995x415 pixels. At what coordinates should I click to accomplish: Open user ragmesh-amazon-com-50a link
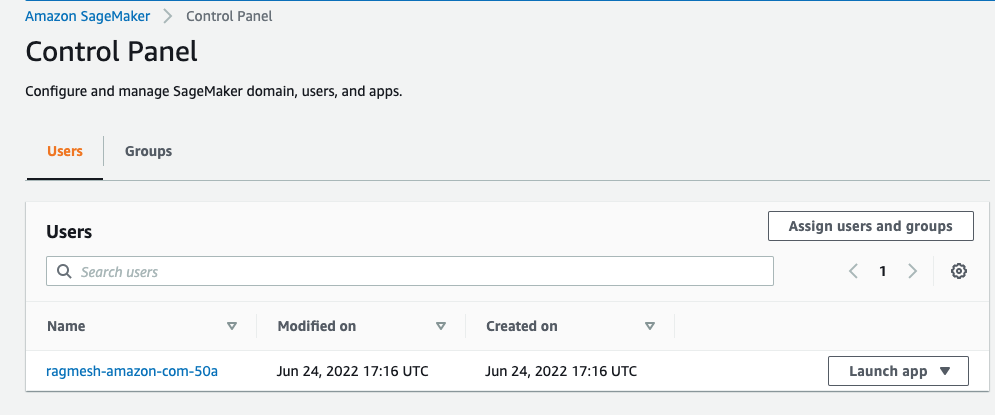pyautogui.click(x=132, y=371)
